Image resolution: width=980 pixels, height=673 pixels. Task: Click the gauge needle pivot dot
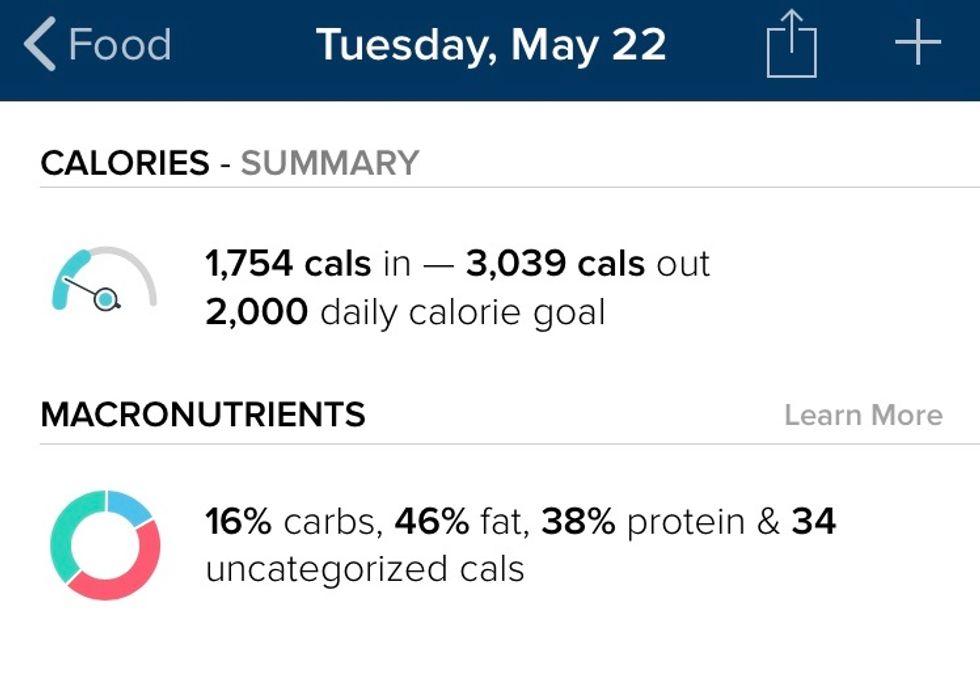pos(108,298)
